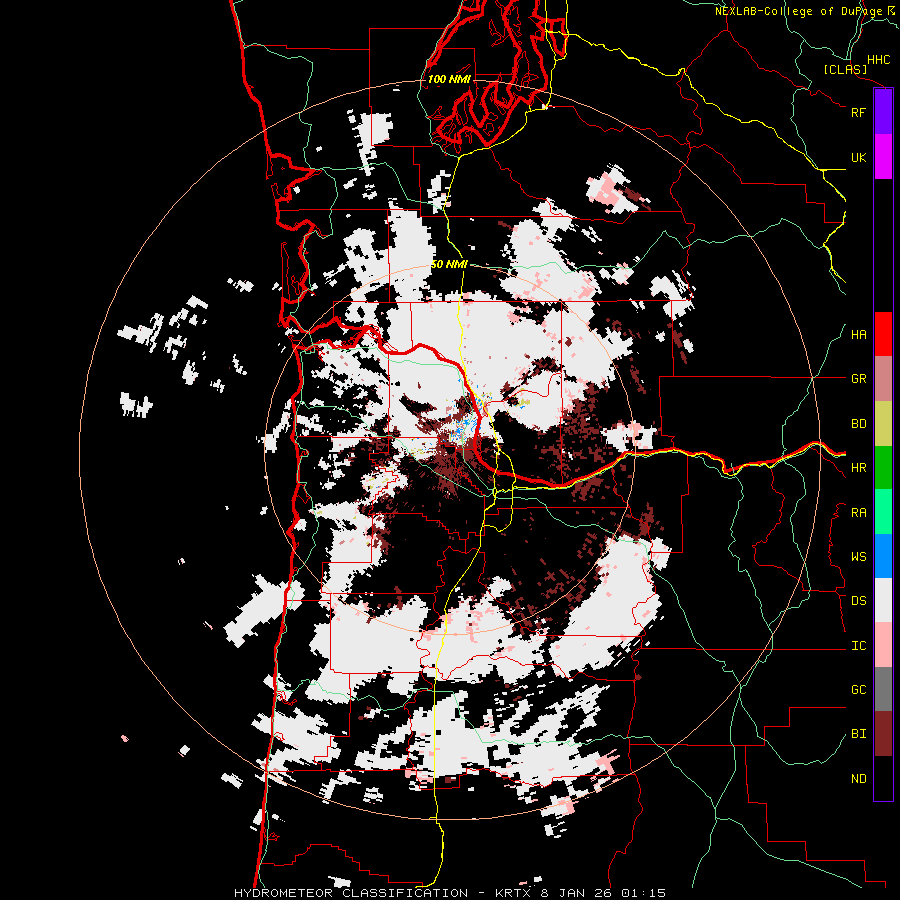This screenshot has height=900, width=900.
Task: Click the DS legend label
Action: (858, 601)
